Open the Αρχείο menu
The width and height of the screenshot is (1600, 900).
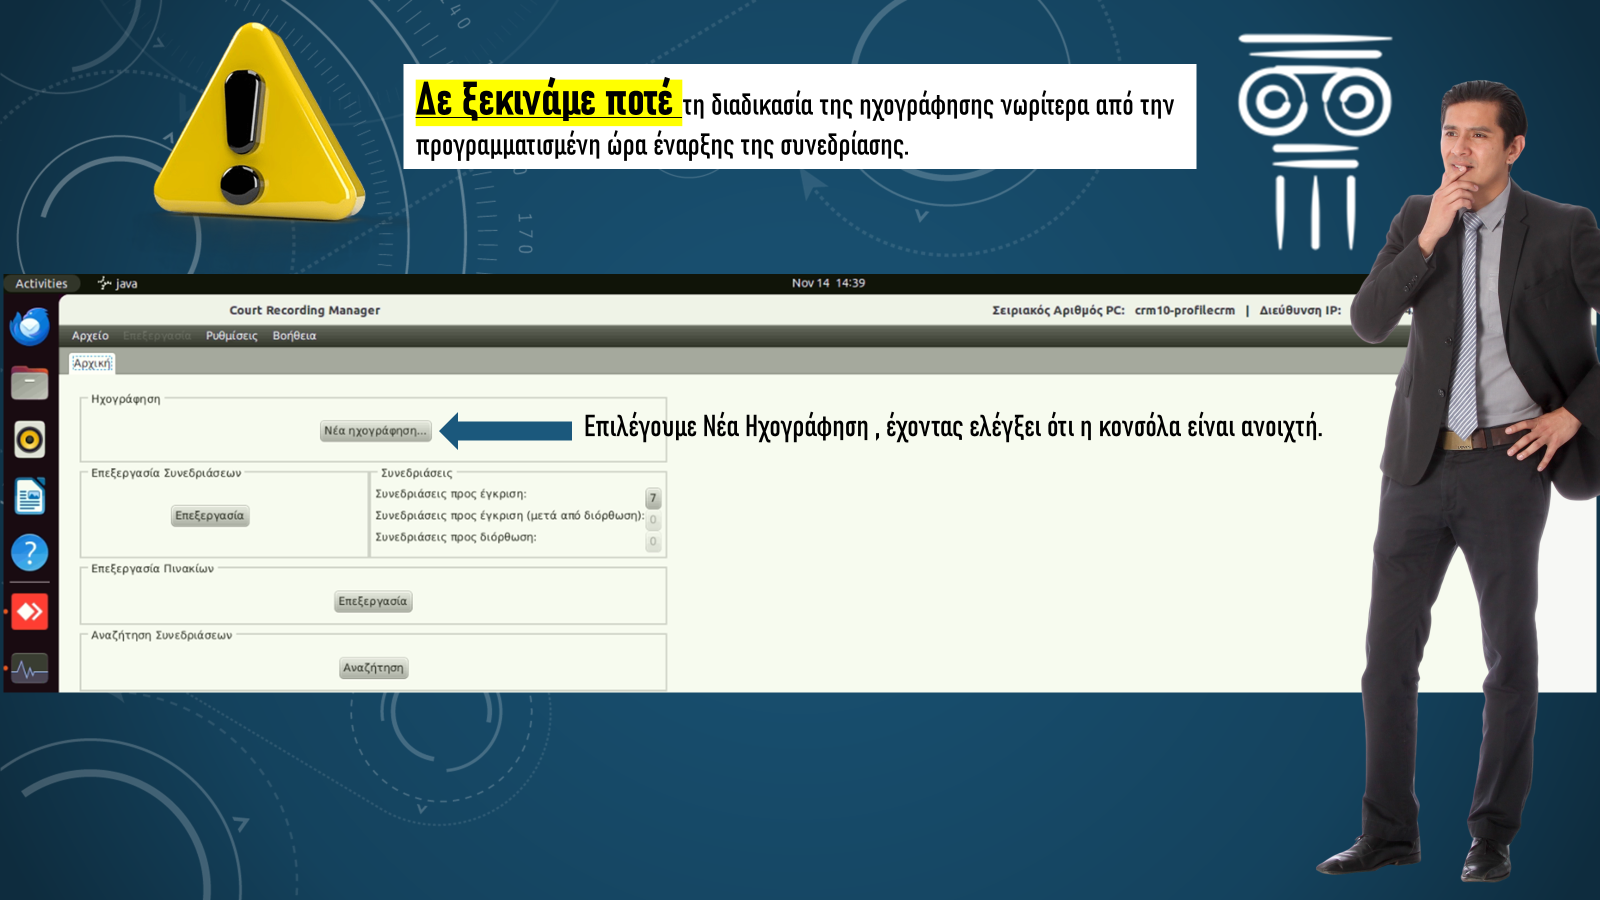pyautogui.click(x=90, y=336)
